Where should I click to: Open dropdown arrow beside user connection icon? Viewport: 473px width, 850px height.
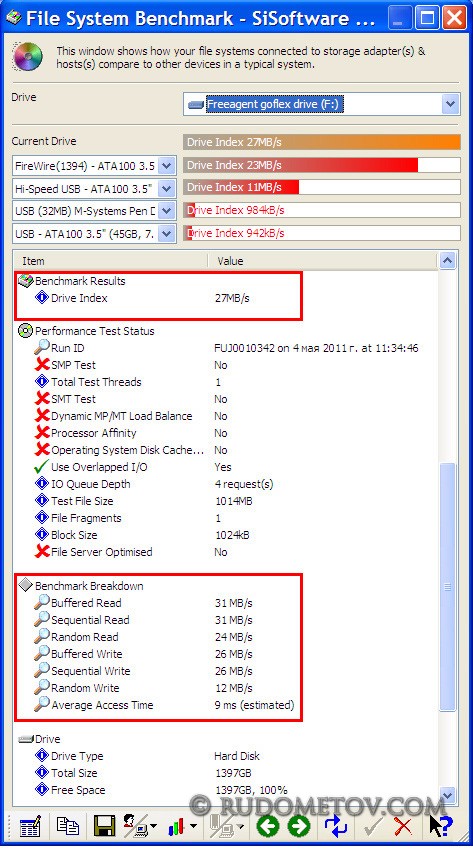pyautogui.click(x=154, y=827)
